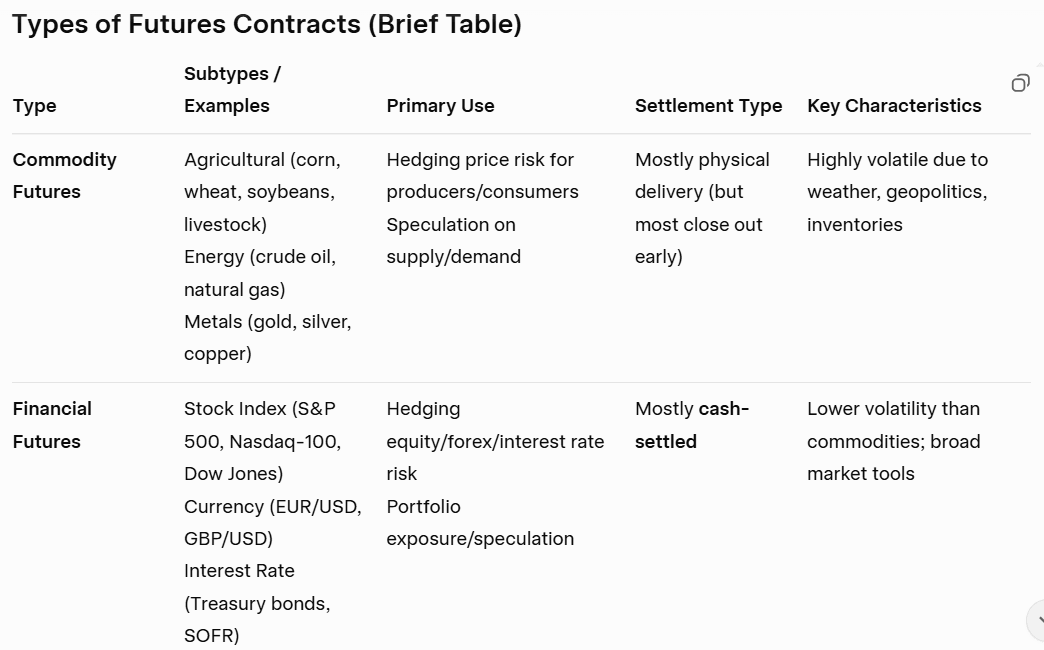This screenshot has height=650, width=1044.
Task: Select the 'Primary Use' column header
Action: pyautogui.click(x=440, y=106)
